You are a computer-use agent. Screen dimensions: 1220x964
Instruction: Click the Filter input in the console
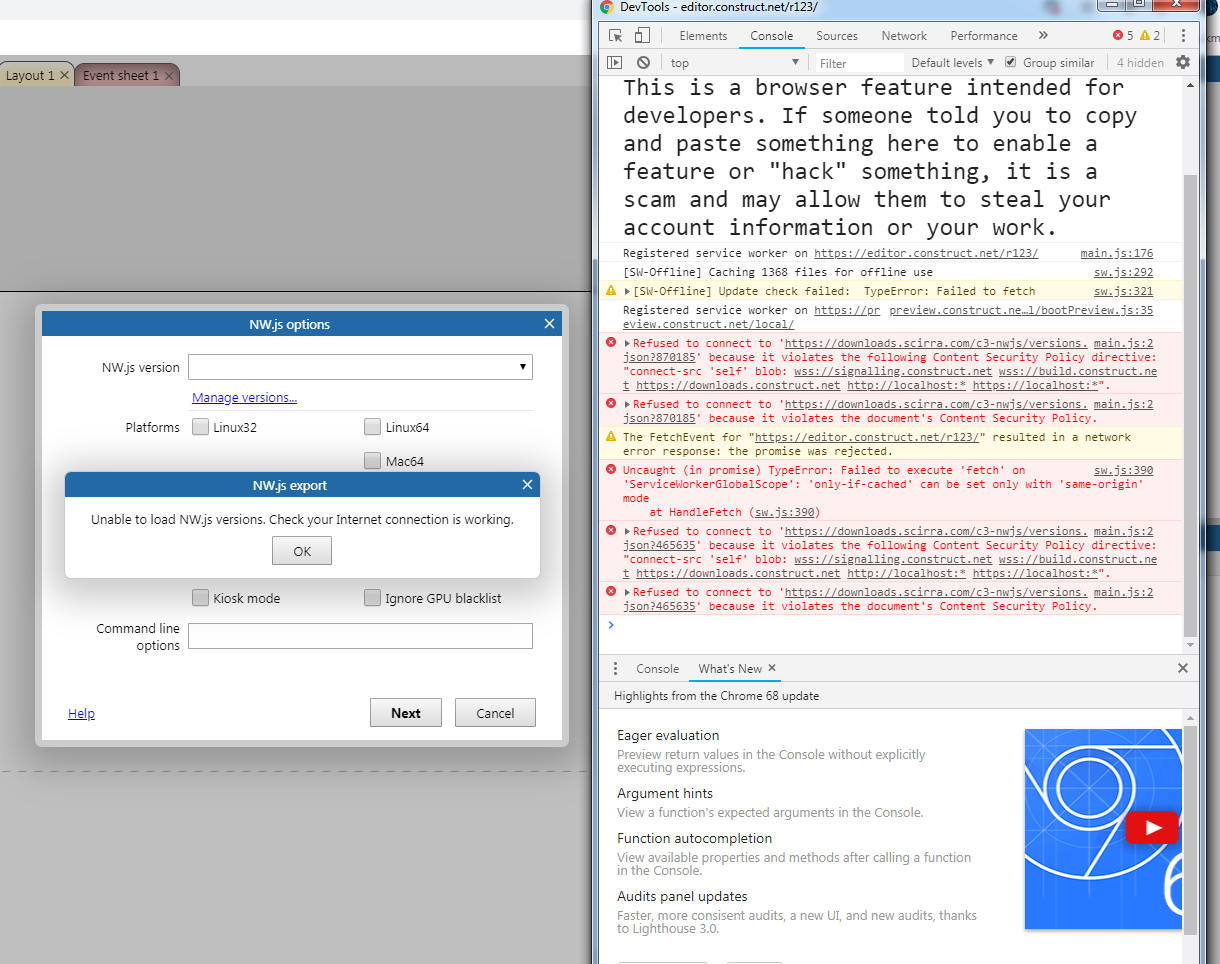tap(858, 62)
